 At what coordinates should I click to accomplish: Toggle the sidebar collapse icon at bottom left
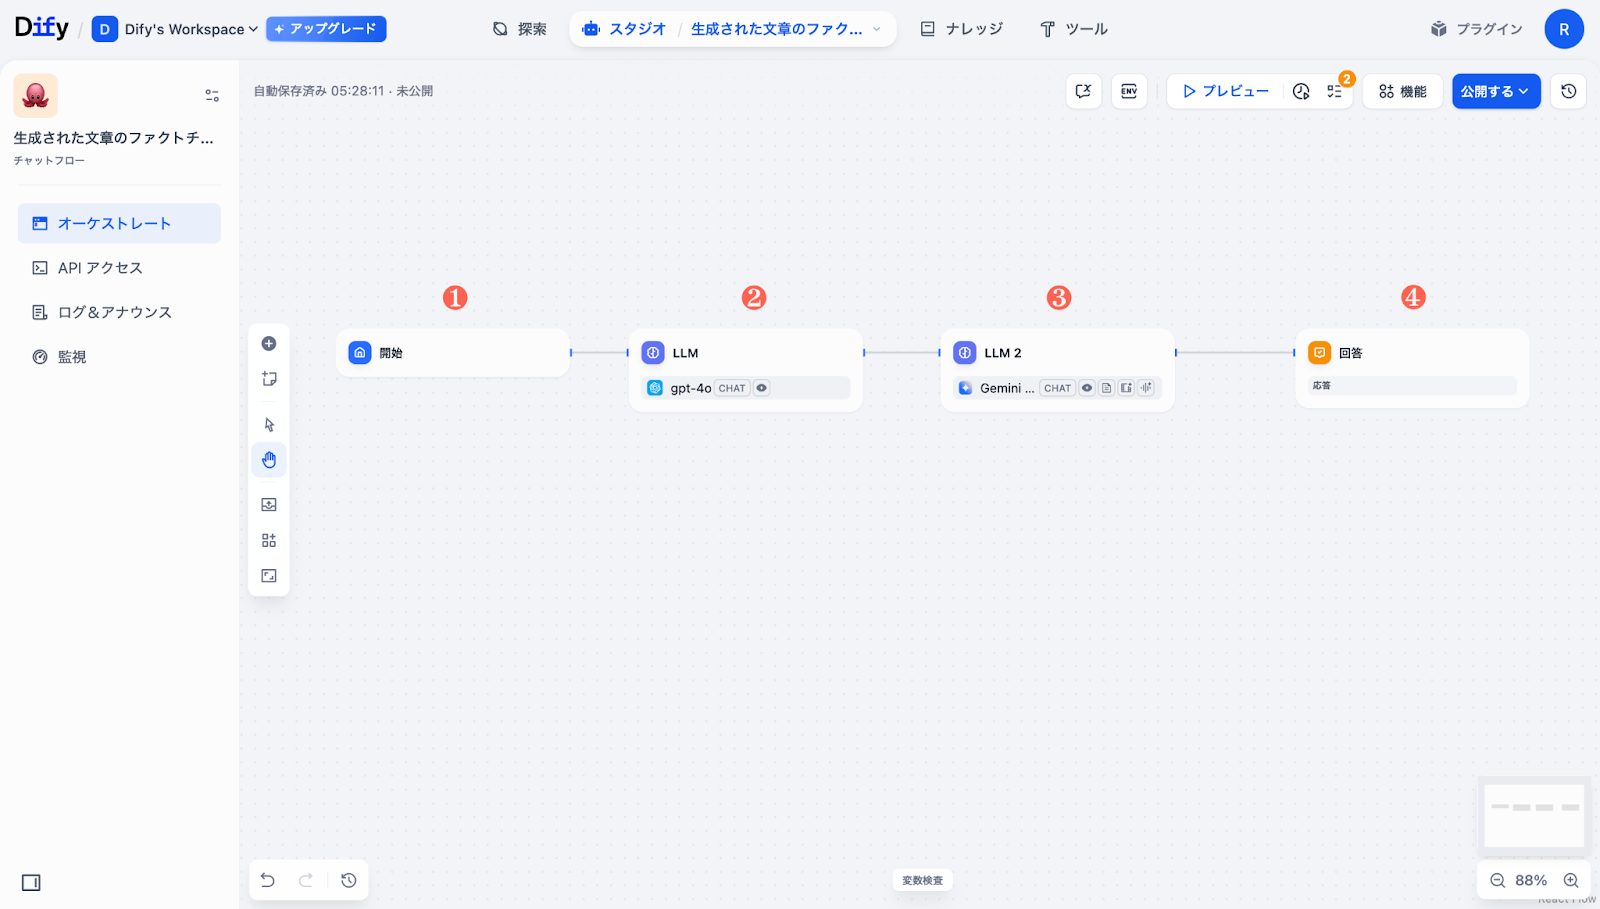[31, 882]
